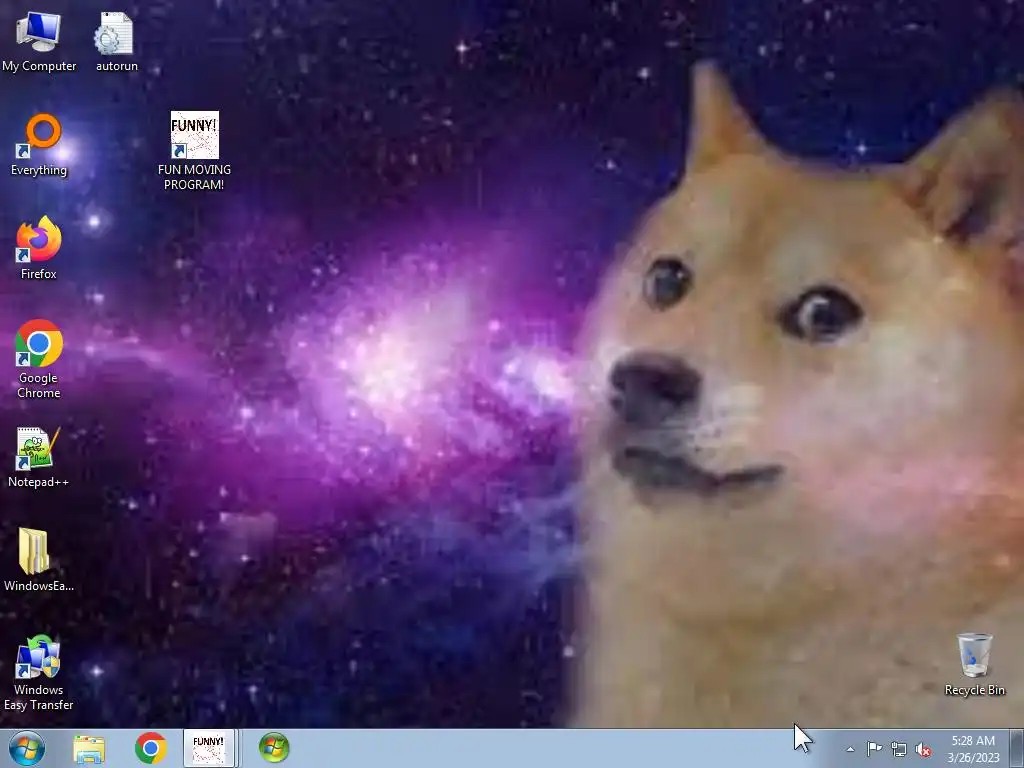Select the Everything search shortcut
This screenshot has height=768, width=1024.
click(39, 145)
